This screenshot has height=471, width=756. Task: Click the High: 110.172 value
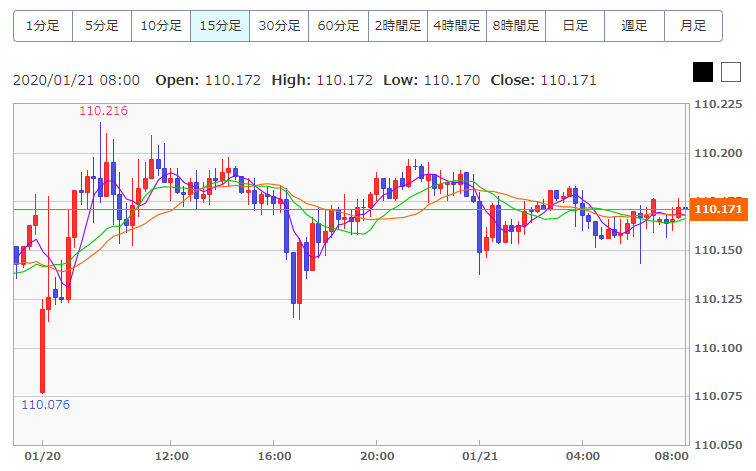pyautogui.click(x=322, y=80)
